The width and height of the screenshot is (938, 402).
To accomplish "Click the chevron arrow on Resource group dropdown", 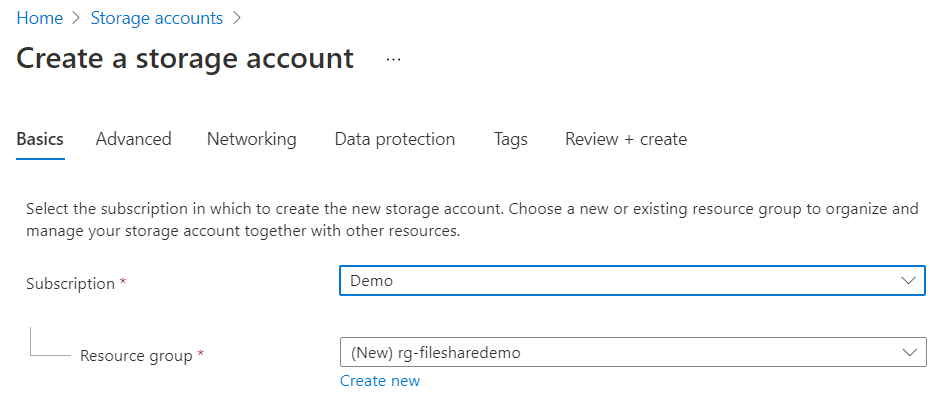I will pyautogui.click(x=909, y=352).
